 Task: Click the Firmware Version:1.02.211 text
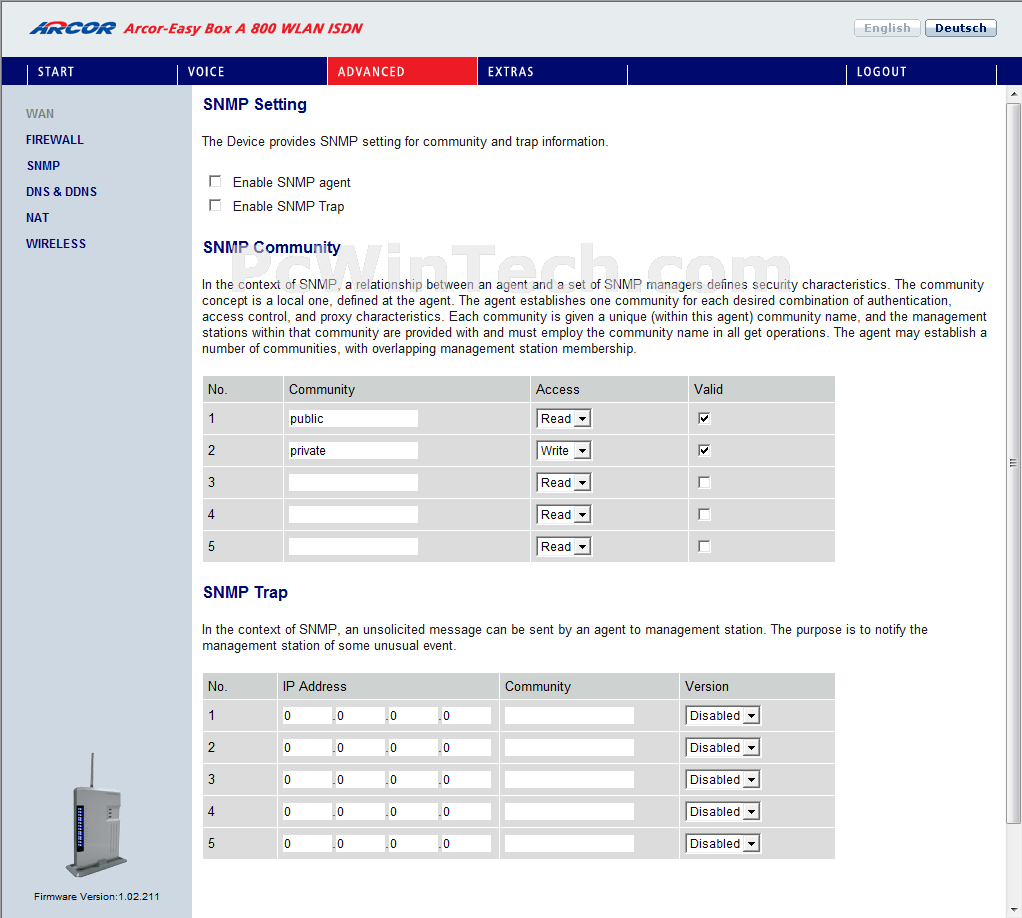click(x=96, y=896)
